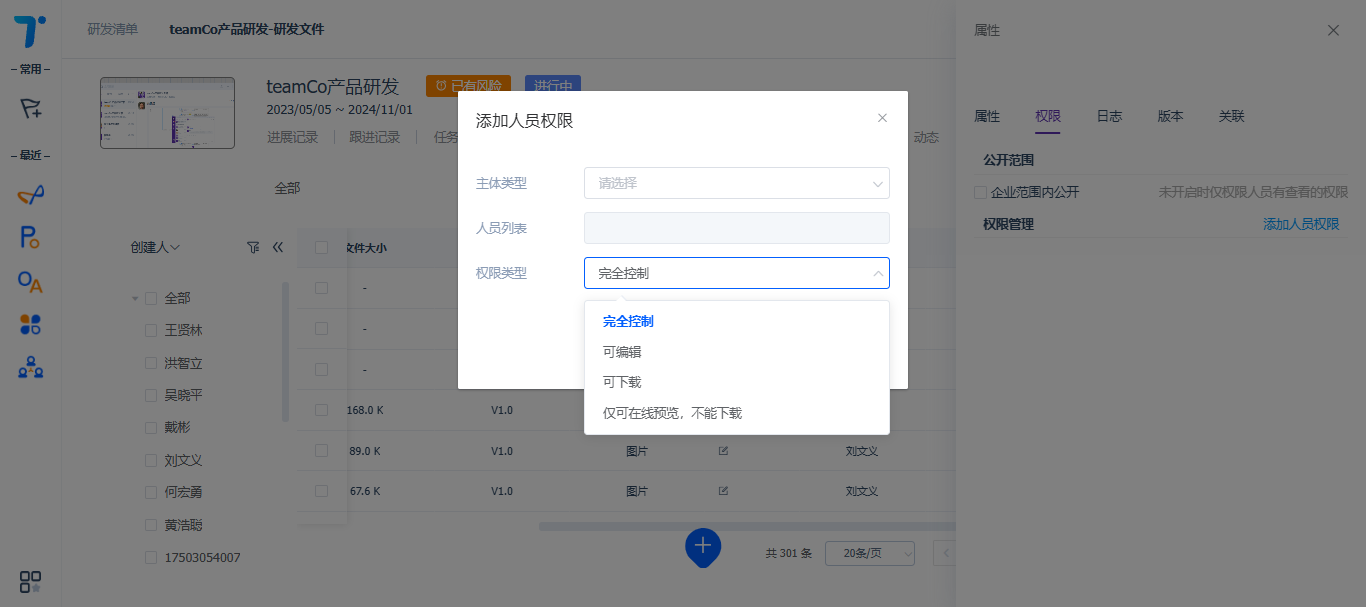
Task: Open the 20条/页 page size dropdown
Action: (x=870, y=553)
